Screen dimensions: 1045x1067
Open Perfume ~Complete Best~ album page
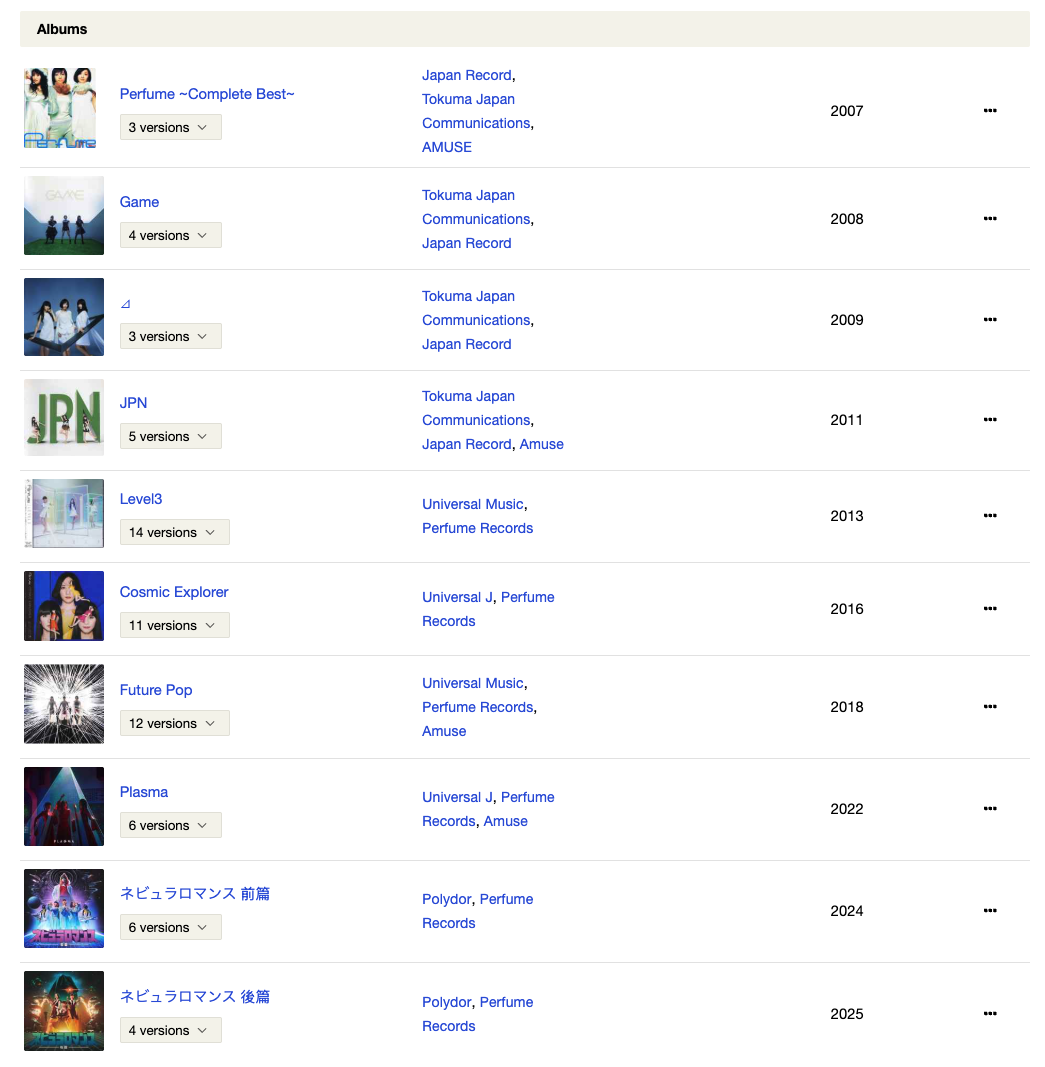pos(207,94)
